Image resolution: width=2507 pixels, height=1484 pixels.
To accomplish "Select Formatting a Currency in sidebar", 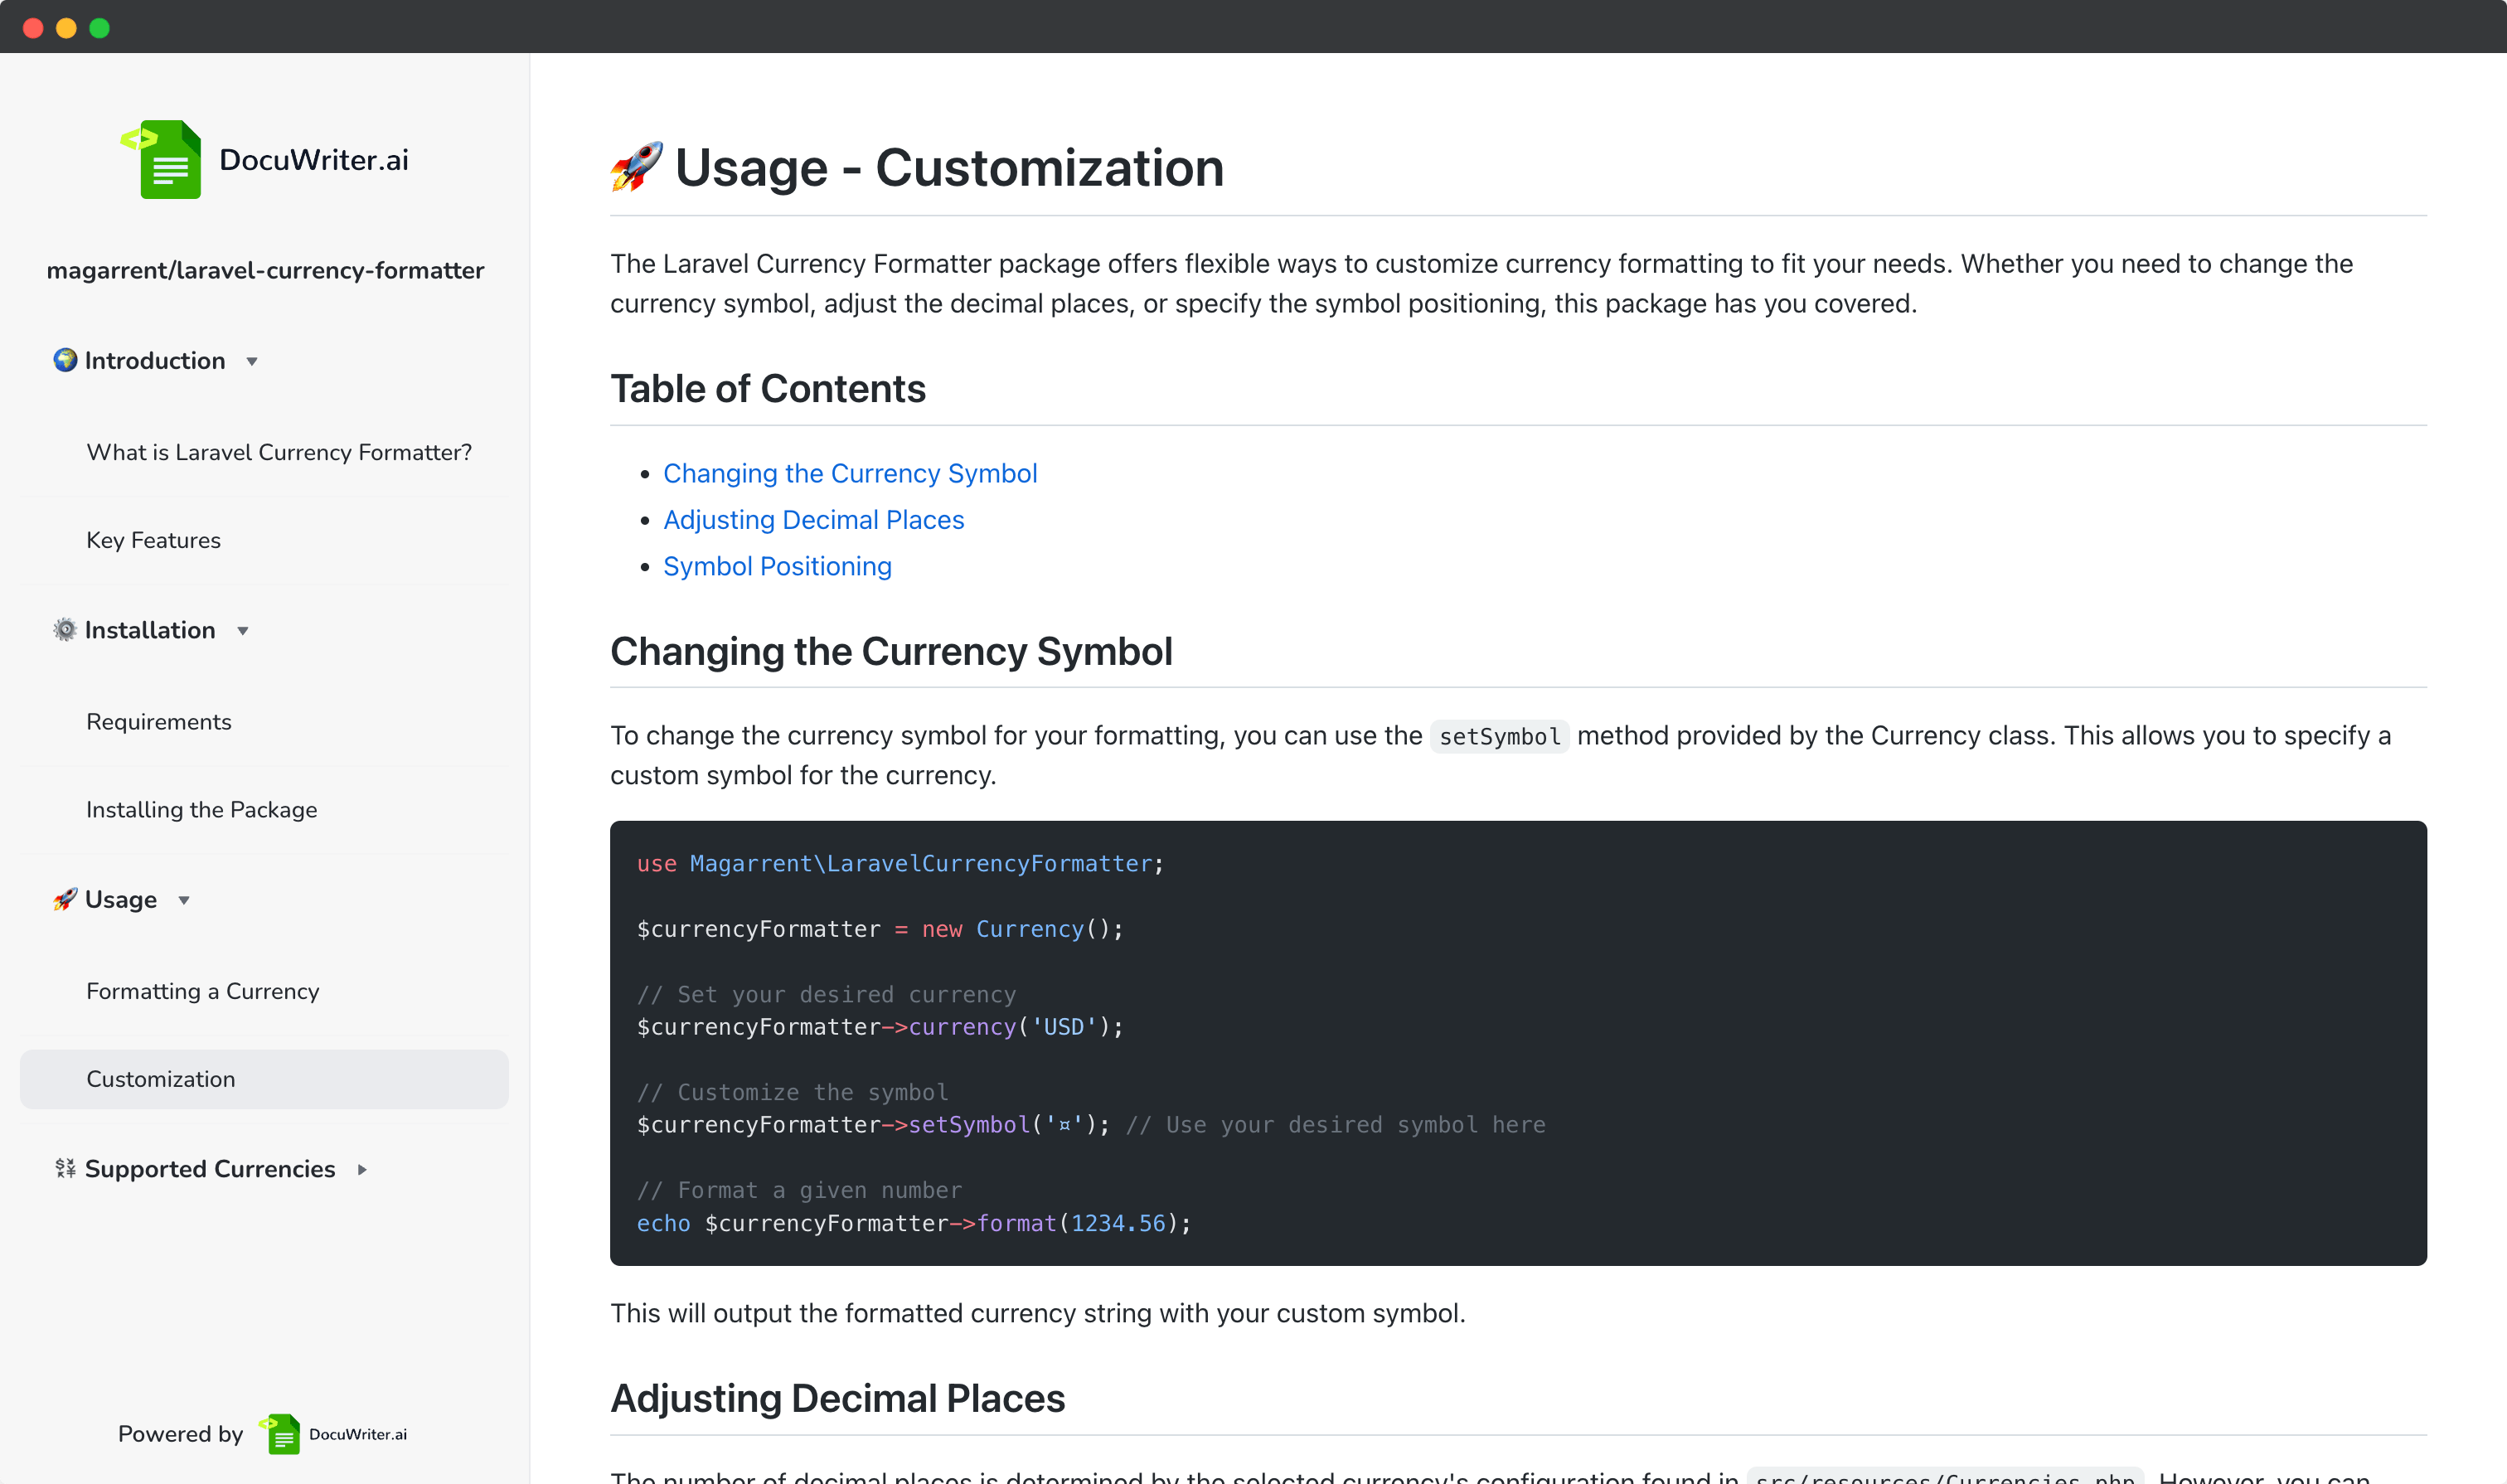I will [x=202, y=991].
